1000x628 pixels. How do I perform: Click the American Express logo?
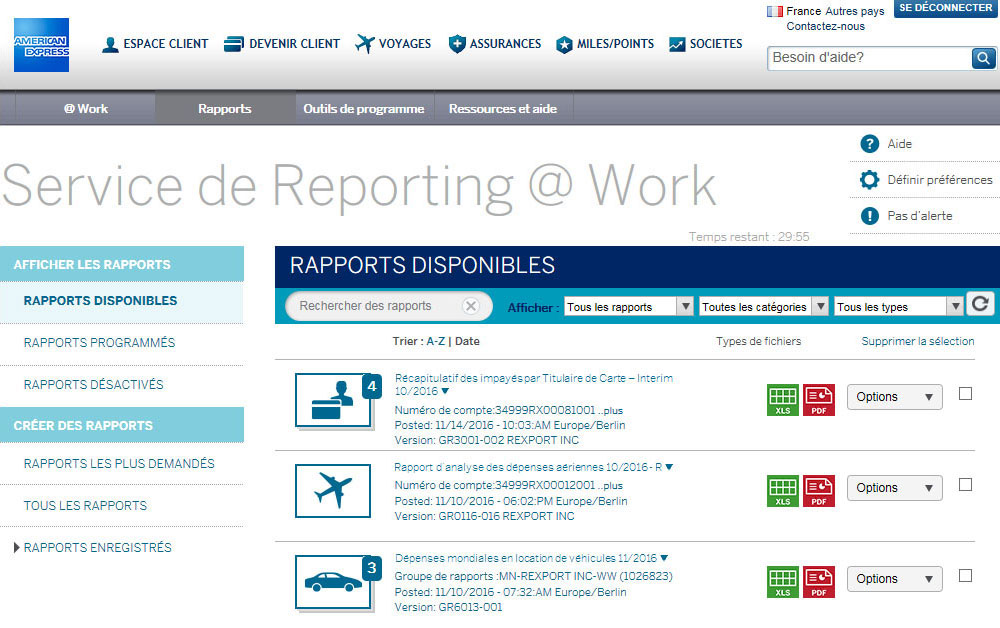coord(41,45)
